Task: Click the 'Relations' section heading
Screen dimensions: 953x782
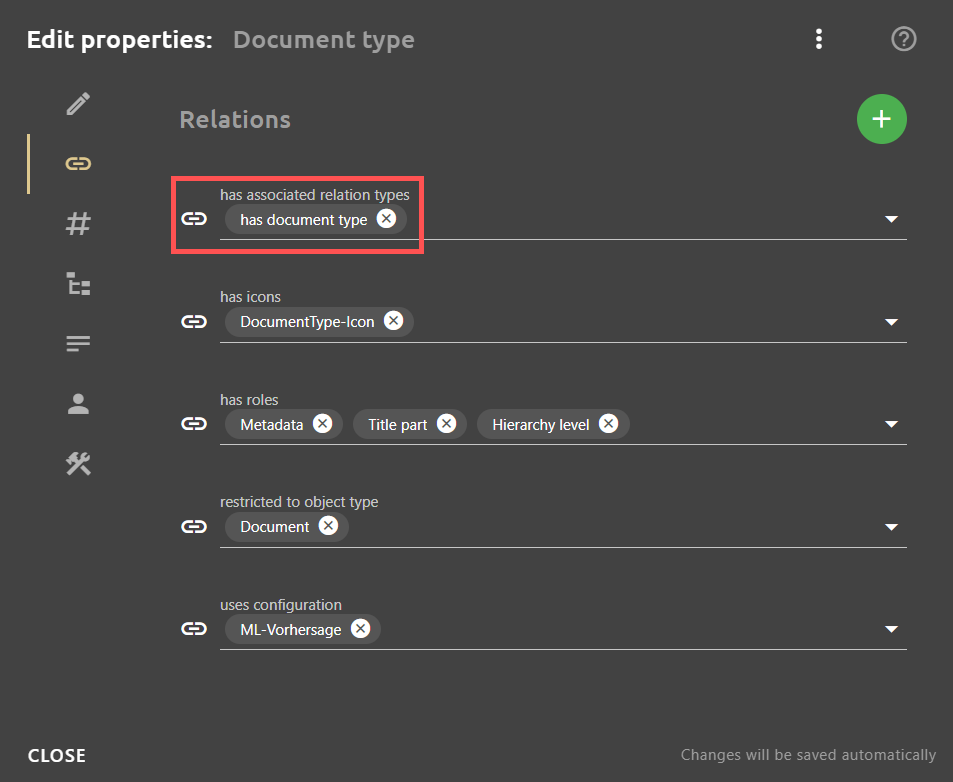Action: [235, 119]
